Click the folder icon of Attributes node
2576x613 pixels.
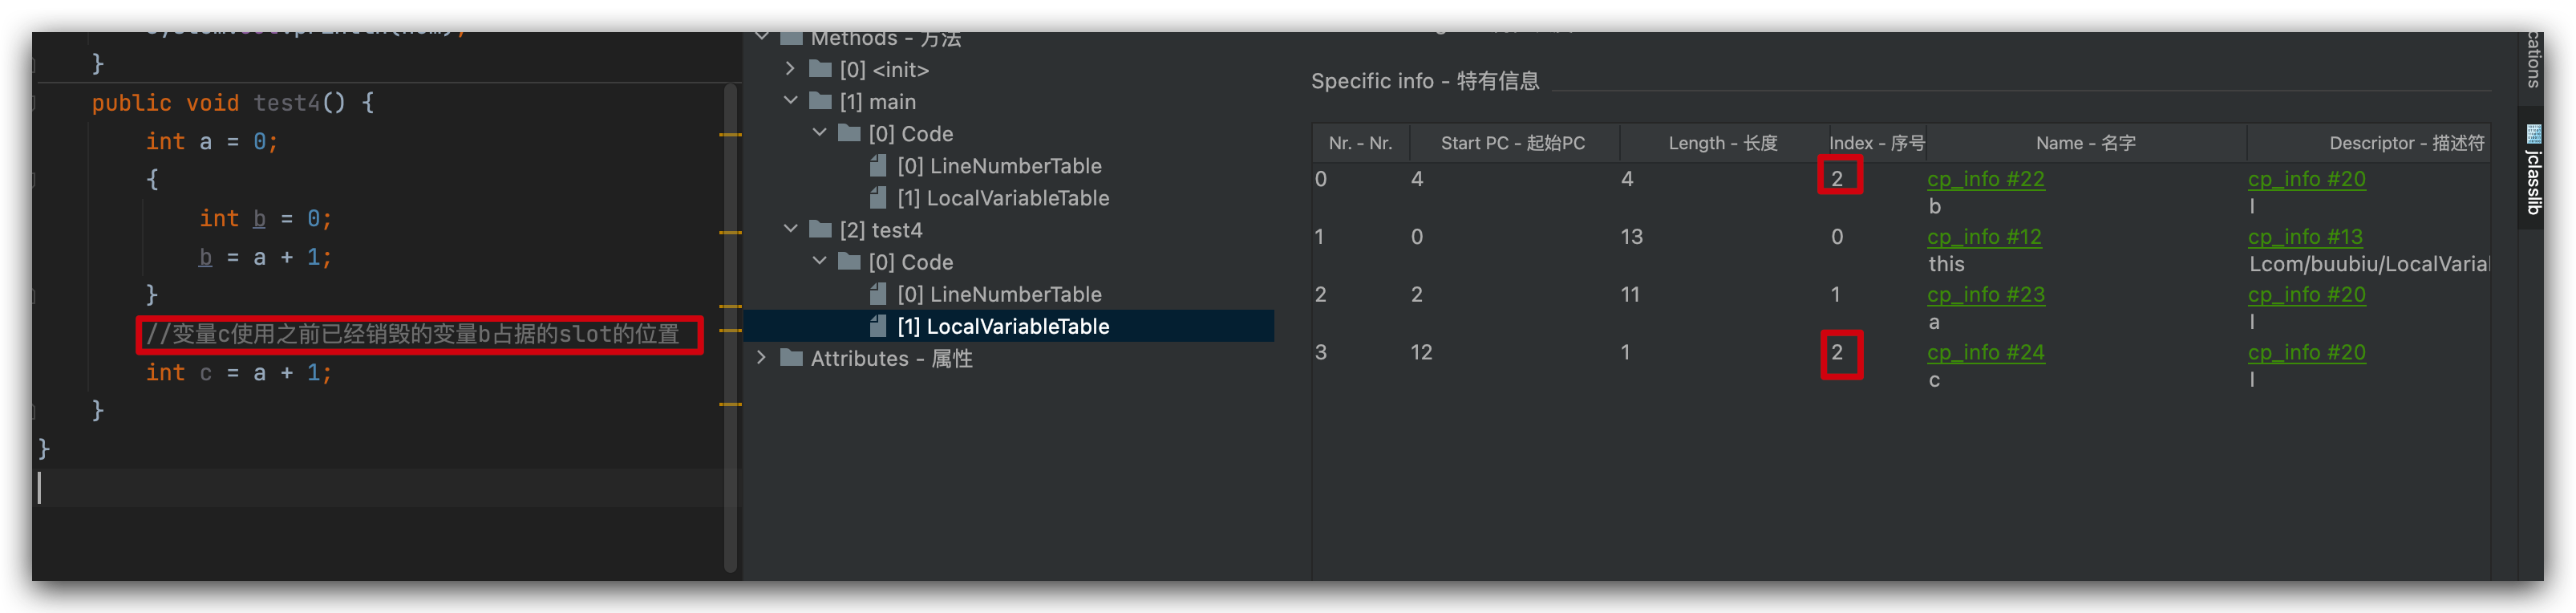coord(792,358)
